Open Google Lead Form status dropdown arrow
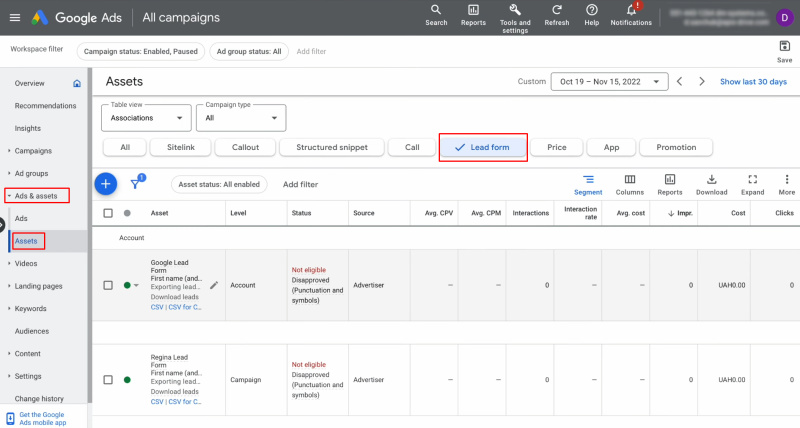Viewport: 800px width, 428px height. click(136, 285)
